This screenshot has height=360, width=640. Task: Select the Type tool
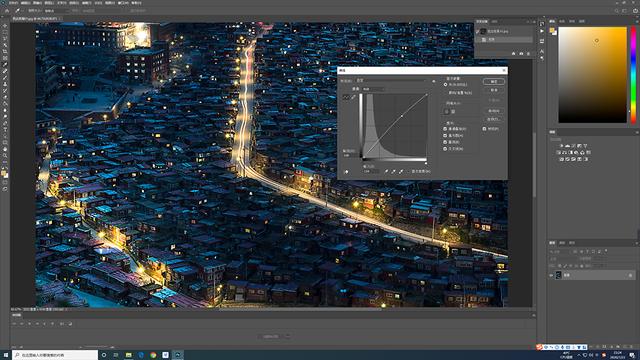(x=5, y=130)
